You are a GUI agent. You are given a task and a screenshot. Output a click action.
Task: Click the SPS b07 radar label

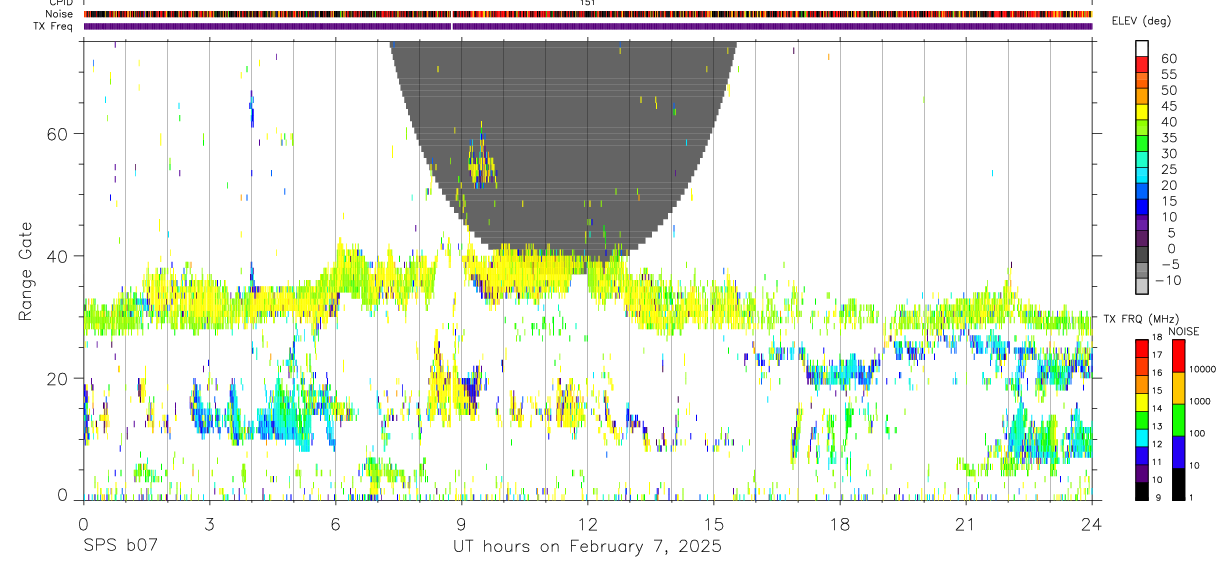click(120, 547)
